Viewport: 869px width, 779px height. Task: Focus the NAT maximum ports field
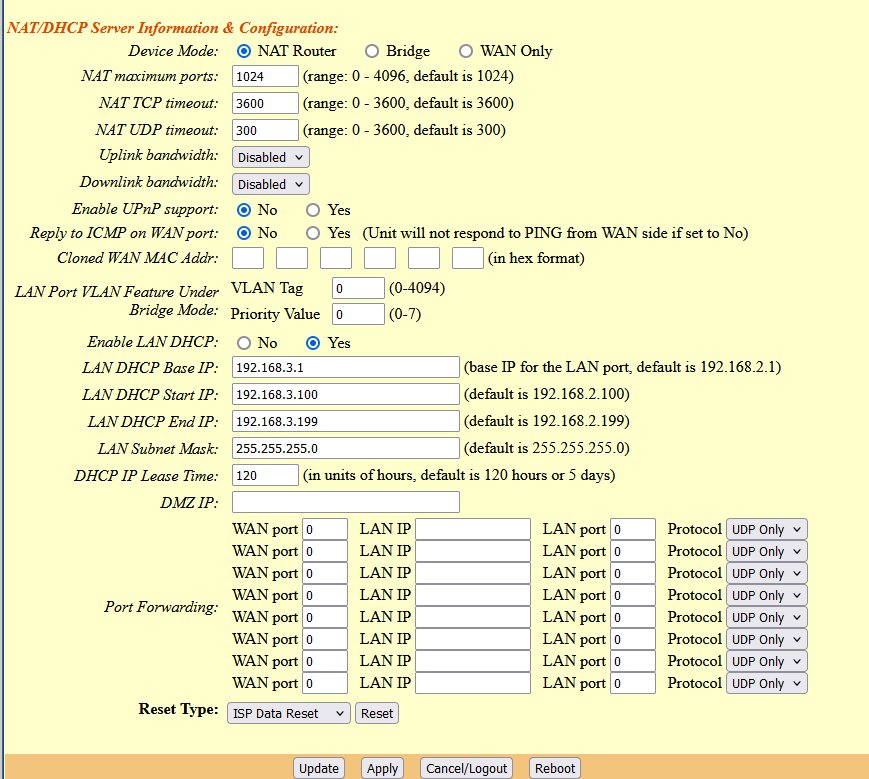pyautogui.click(x=265, y=76)
